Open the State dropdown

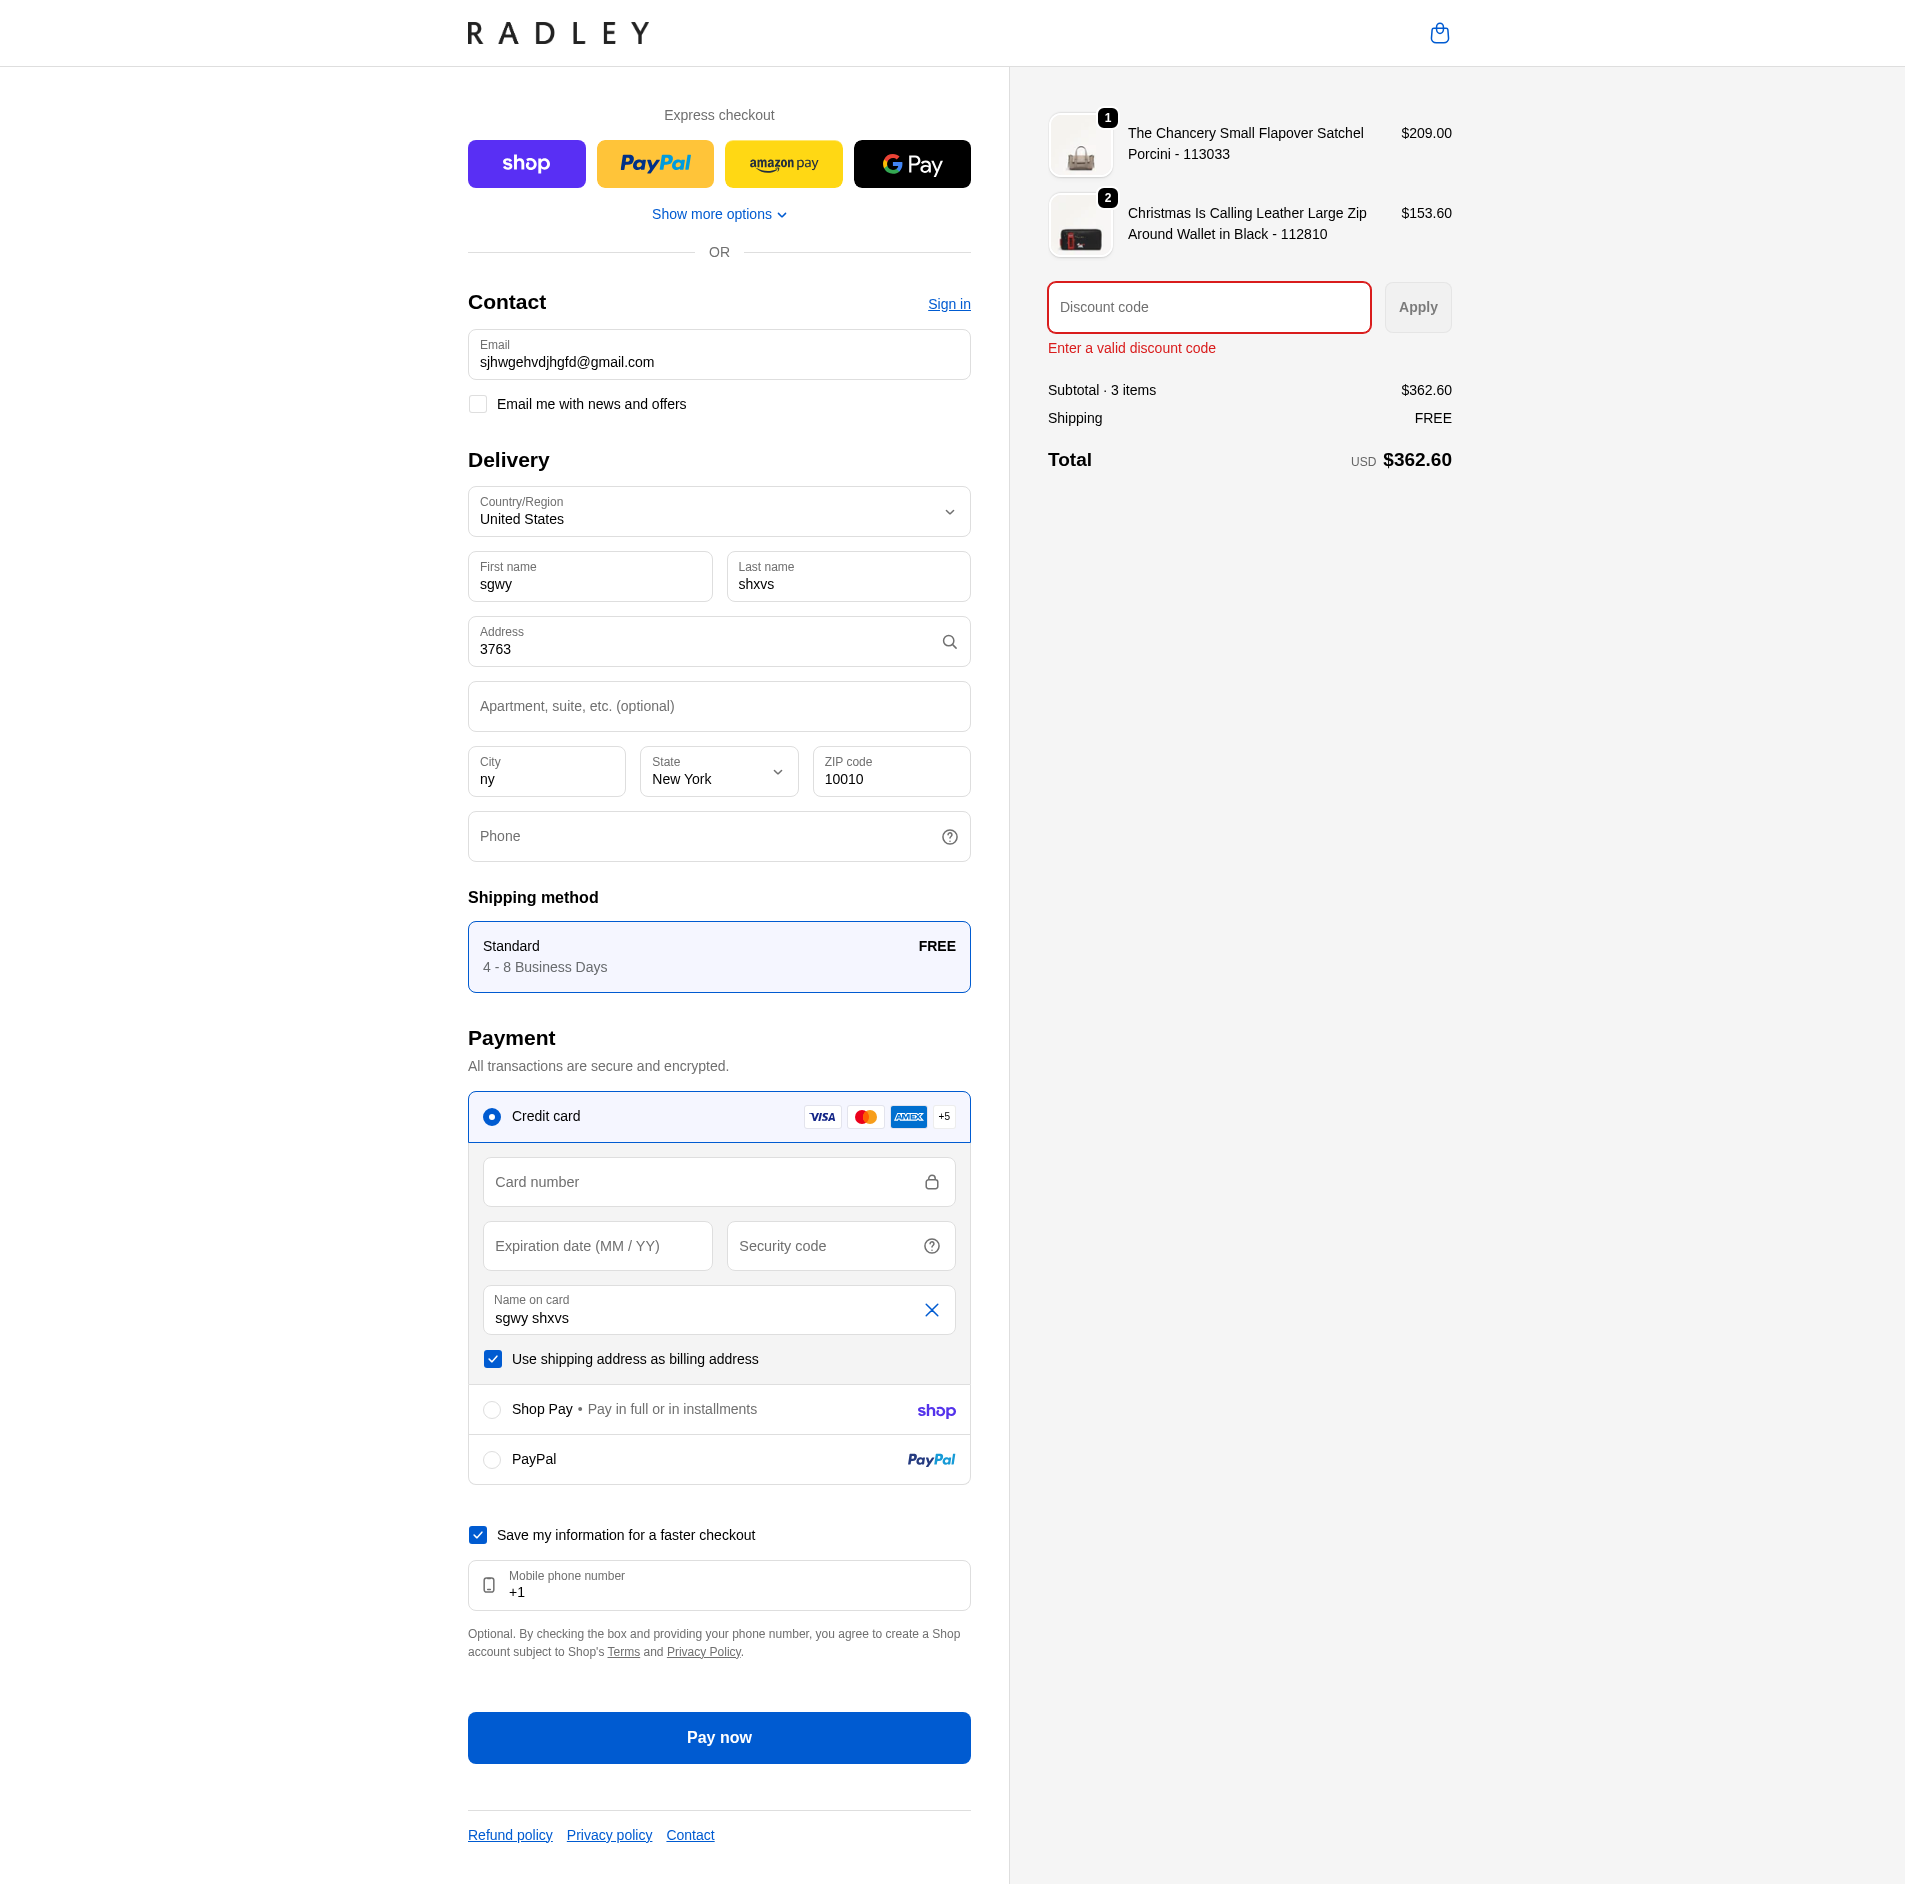[718, 772]
